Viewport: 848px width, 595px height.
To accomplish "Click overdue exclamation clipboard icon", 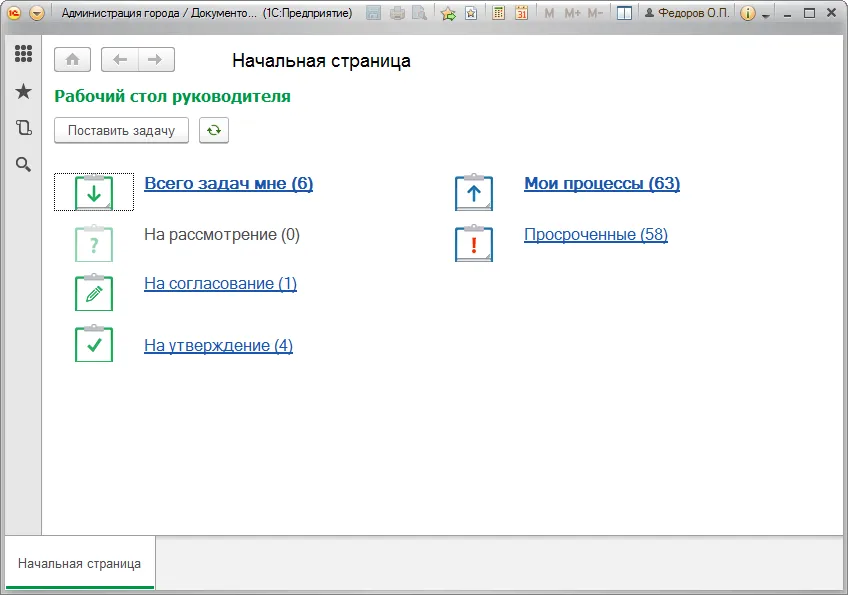I will (474, 243).
